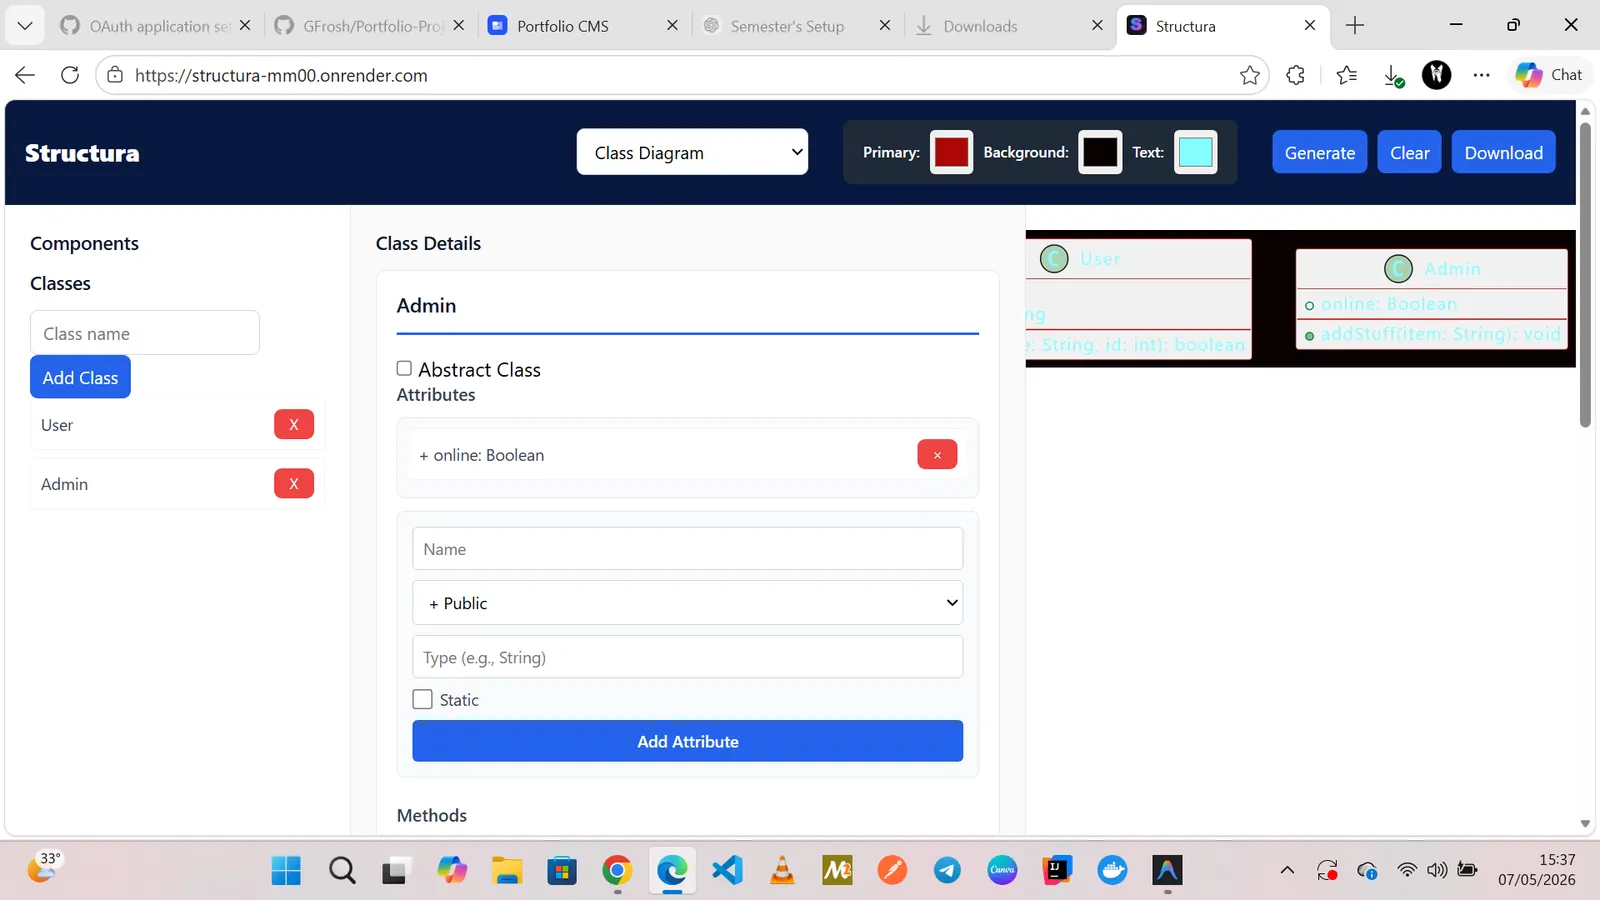Show hidden system tray icons
1600x900 pixels.
tap(1287, 870)
